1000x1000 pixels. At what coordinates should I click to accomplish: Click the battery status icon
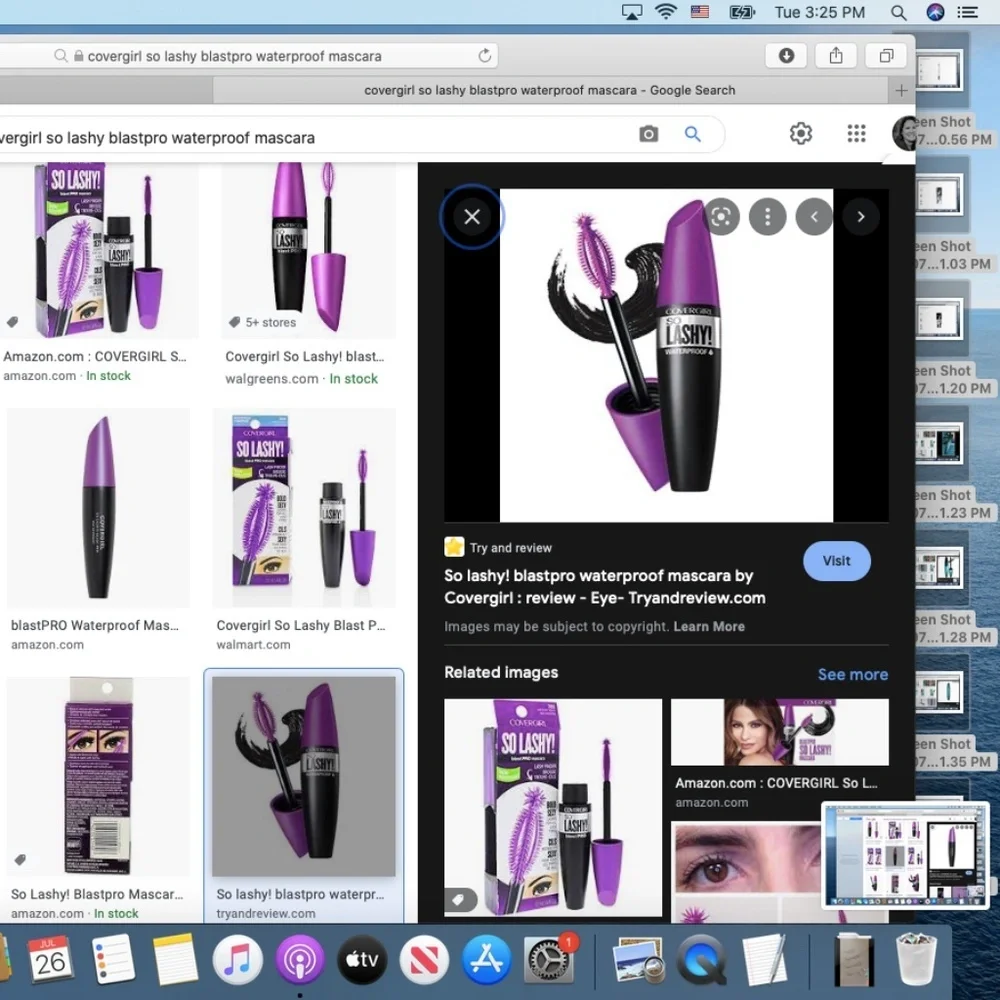click(x=742, y=12)
